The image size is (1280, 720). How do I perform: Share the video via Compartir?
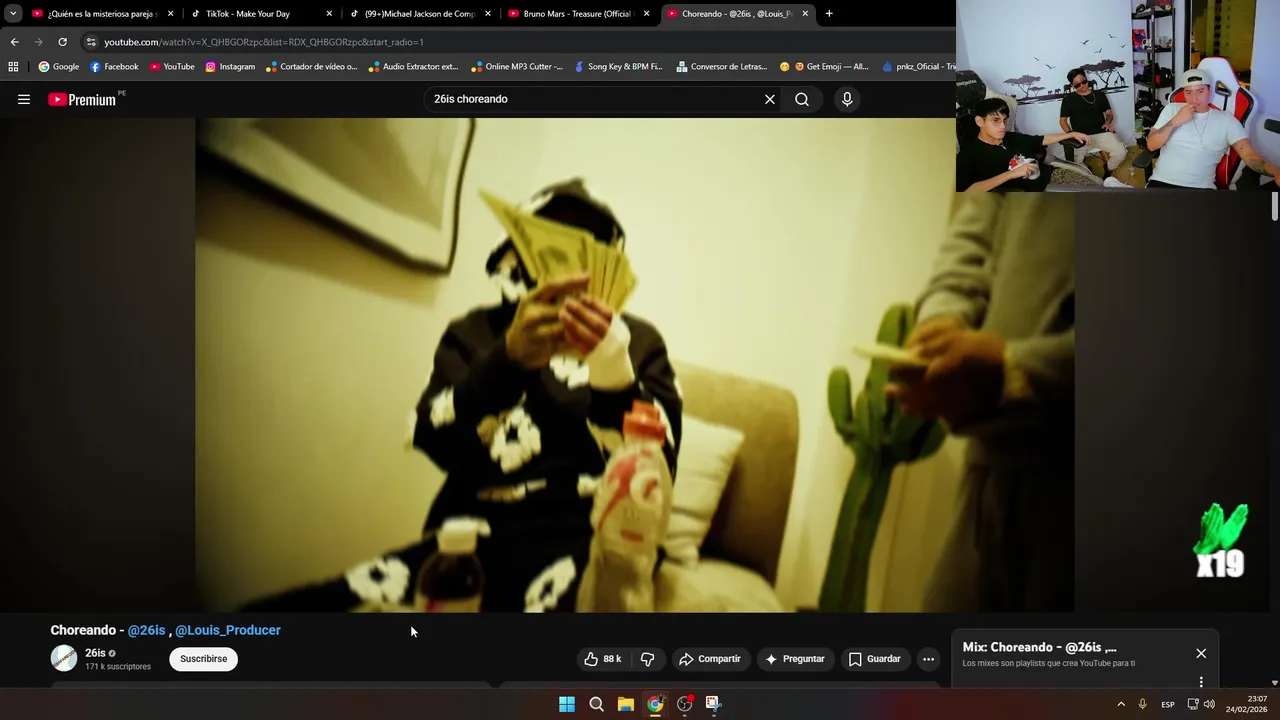(709, 659)
